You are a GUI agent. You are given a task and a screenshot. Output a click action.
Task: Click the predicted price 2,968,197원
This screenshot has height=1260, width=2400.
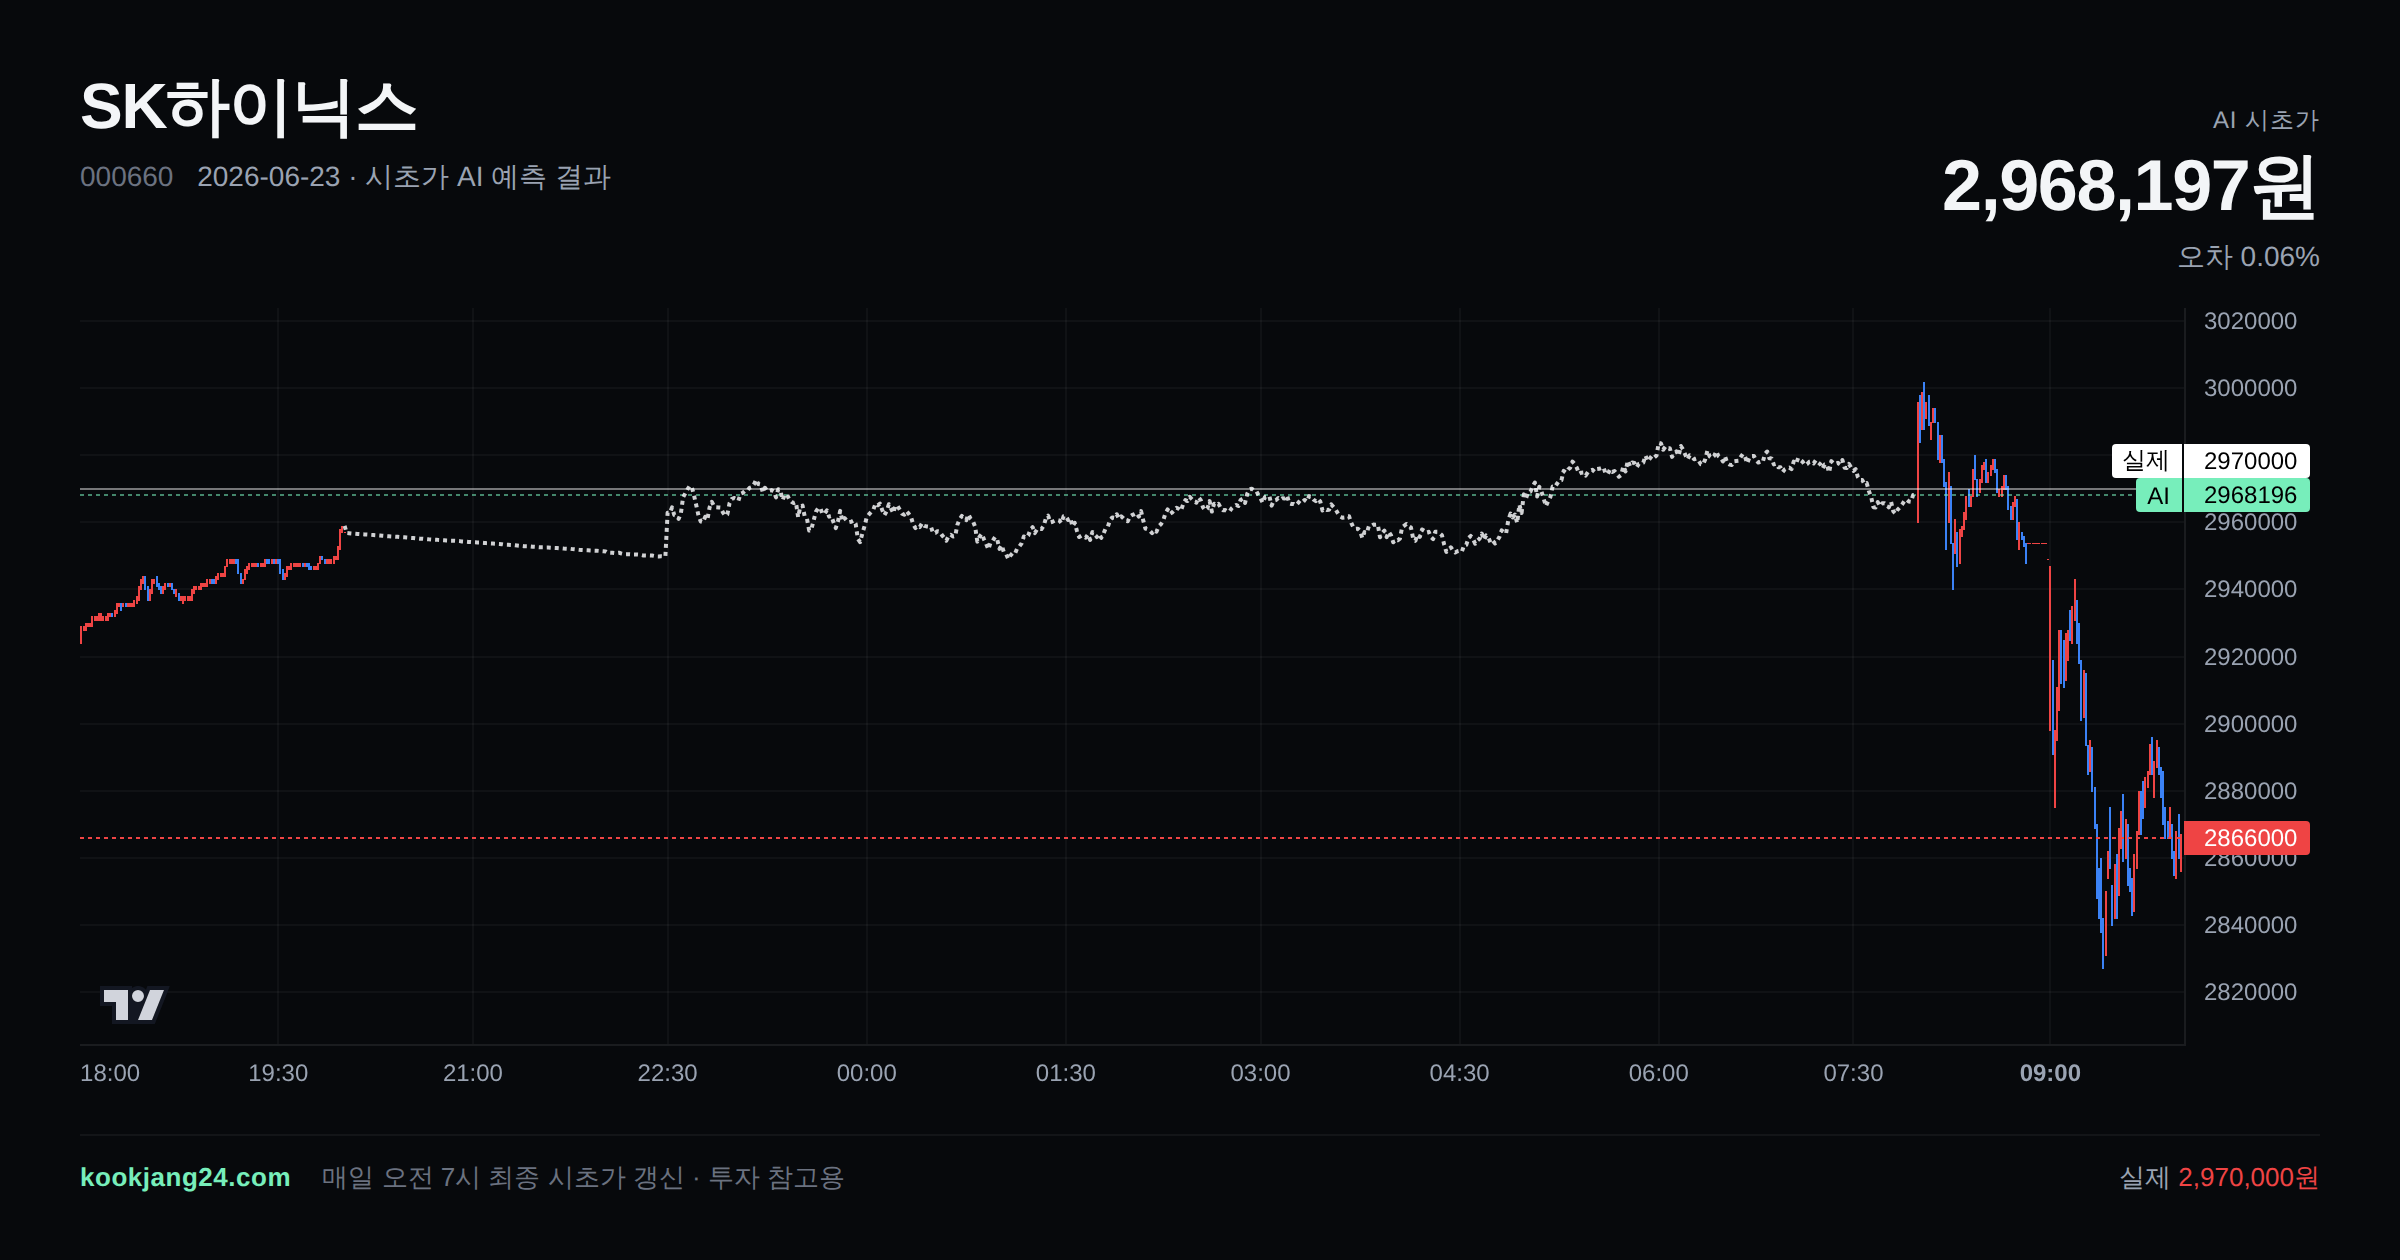pyautogui.click(x=2129, y=187)
